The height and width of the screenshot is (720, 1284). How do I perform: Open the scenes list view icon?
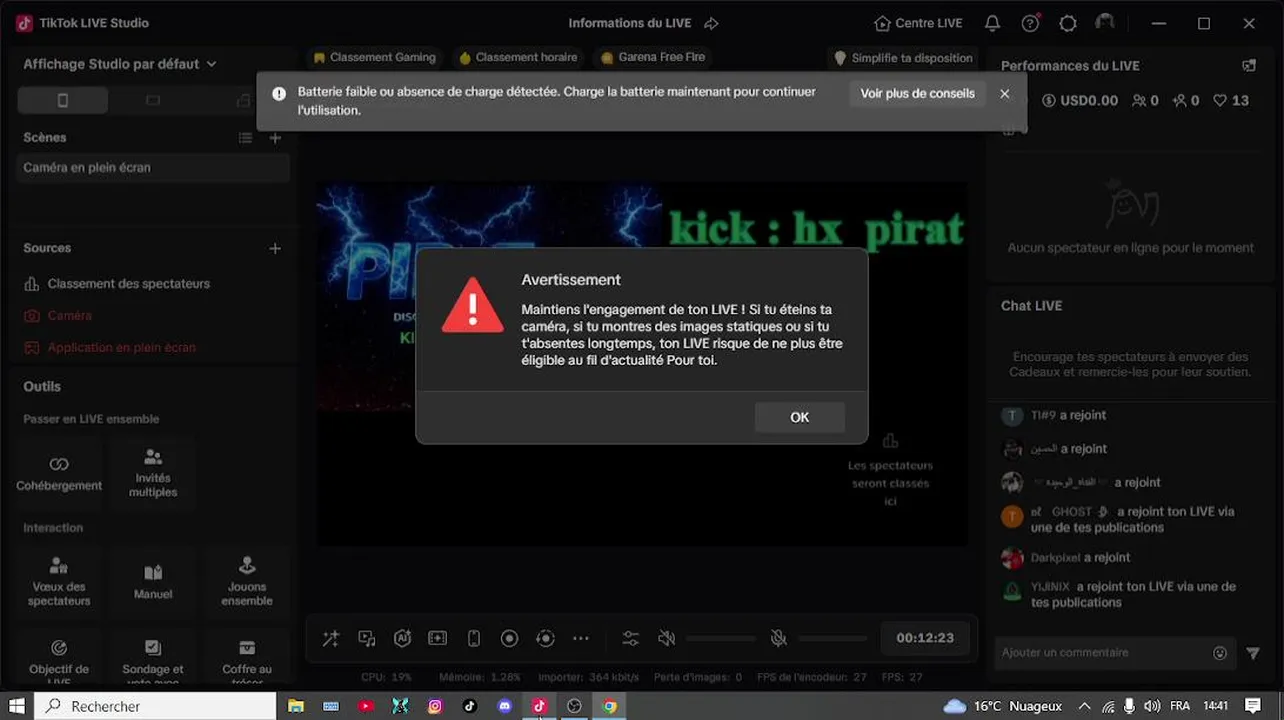coord(246,138)
